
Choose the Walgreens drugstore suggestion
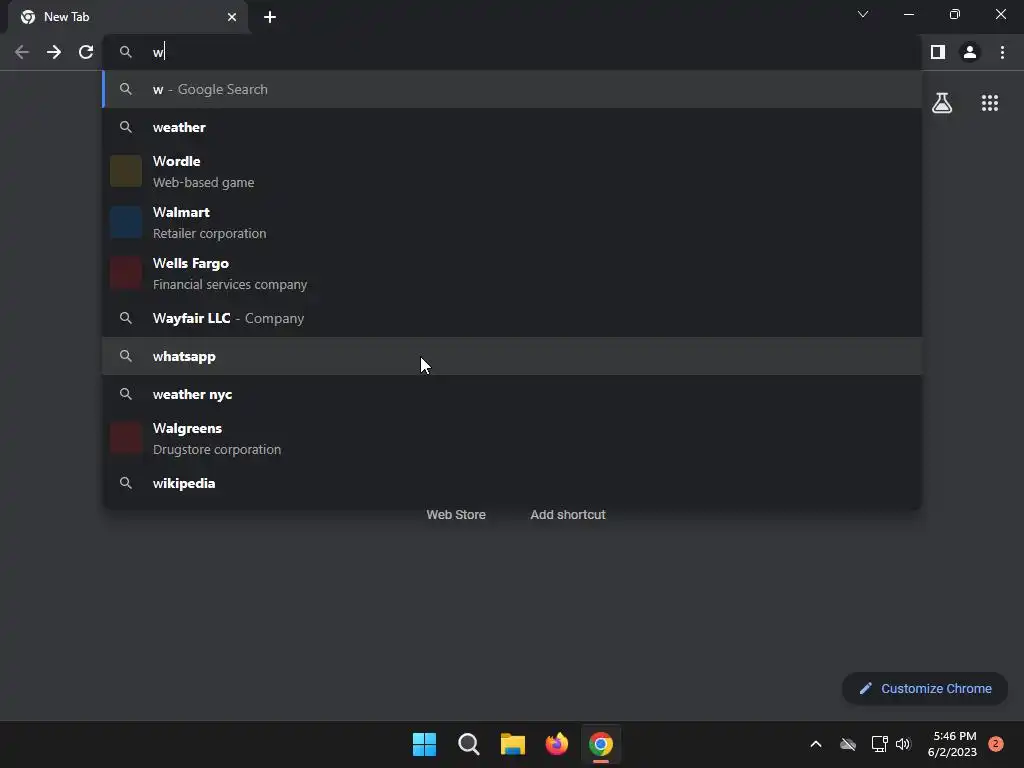coord(512,438)
